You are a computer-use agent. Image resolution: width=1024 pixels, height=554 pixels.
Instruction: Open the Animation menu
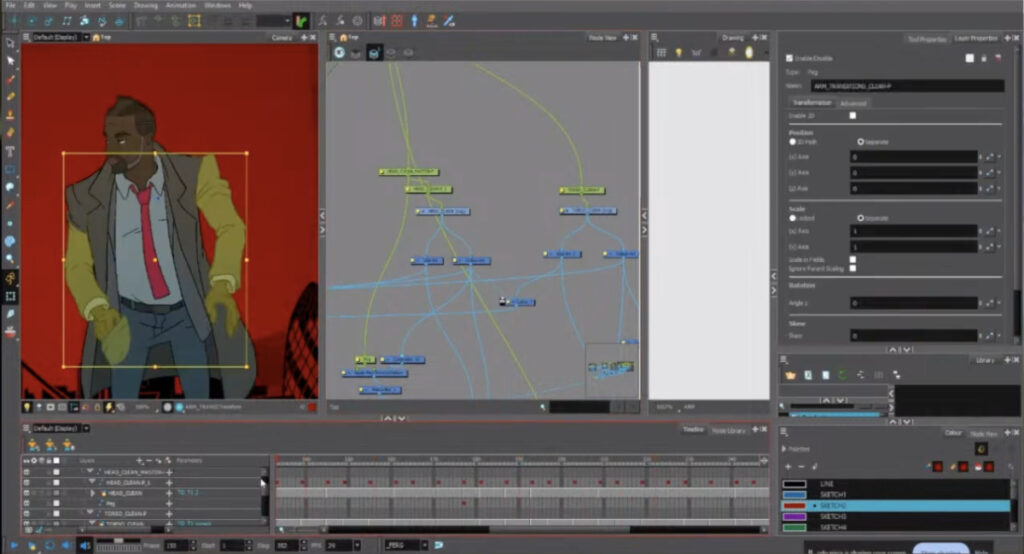181,5
